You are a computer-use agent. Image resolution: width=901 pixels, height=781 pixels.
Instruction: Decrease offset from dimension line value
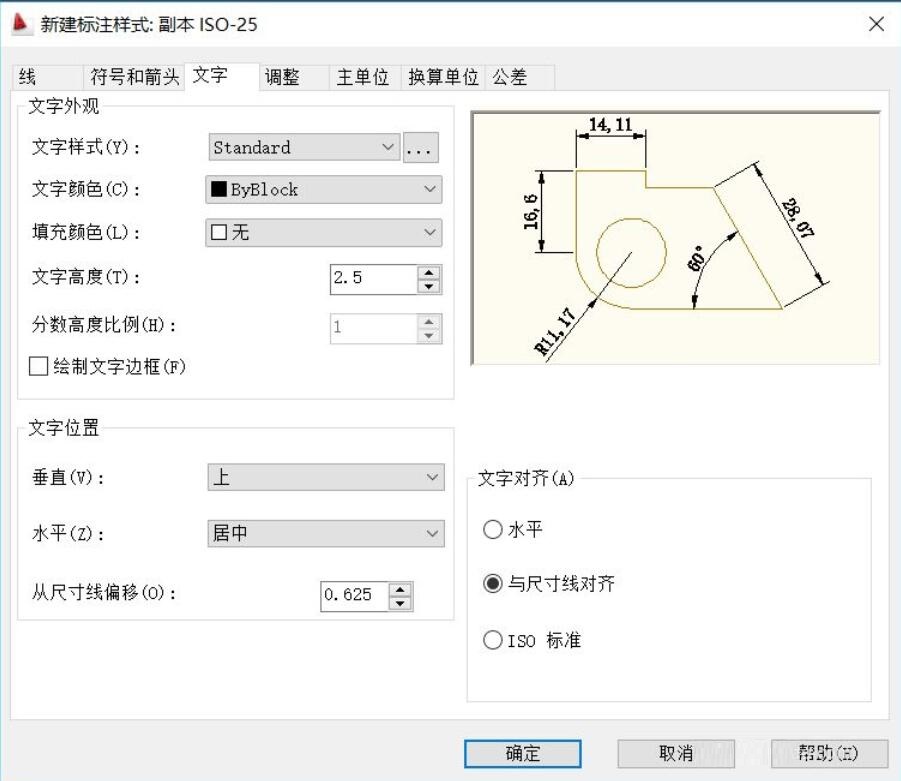tap(401, 603)
